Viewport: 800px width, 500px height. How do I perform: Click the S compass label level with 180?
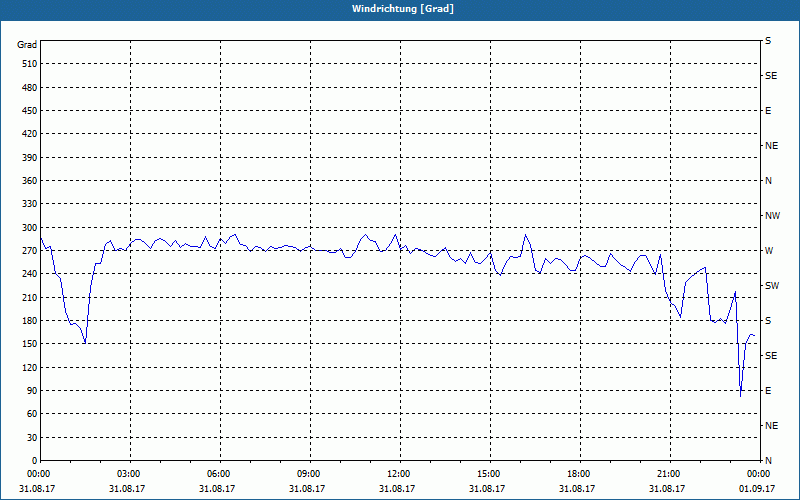click(x=768, y=321)
